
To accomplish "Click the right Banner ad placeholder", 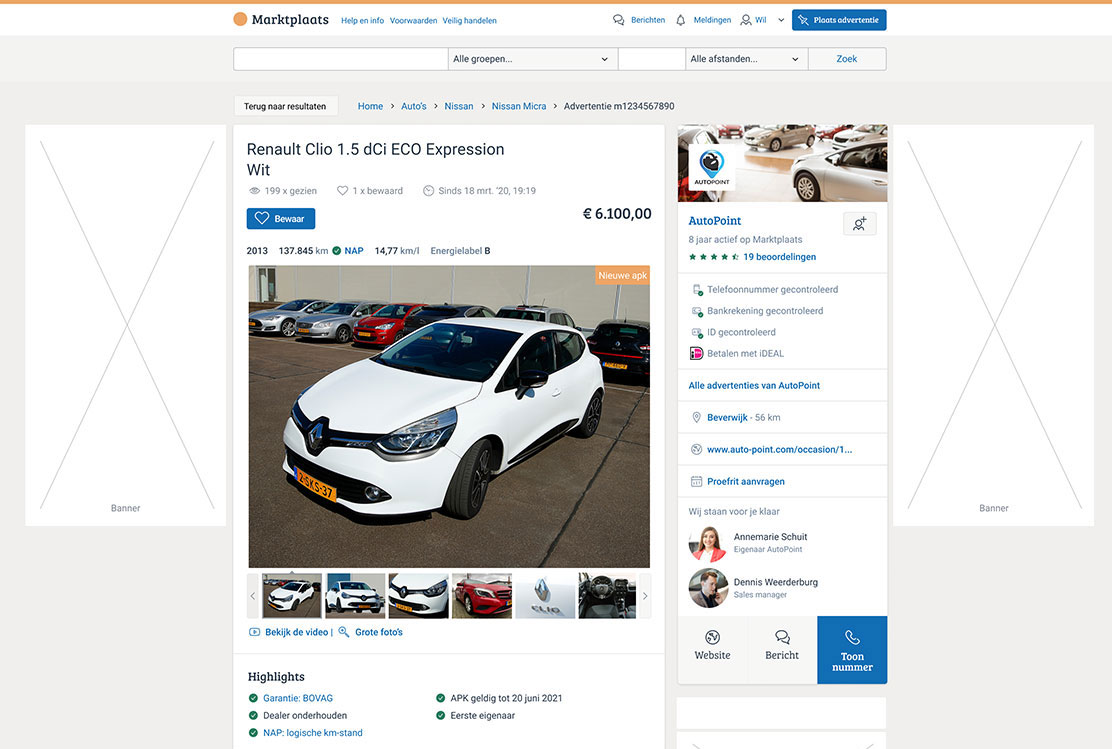I will click(x=994, y=326).
